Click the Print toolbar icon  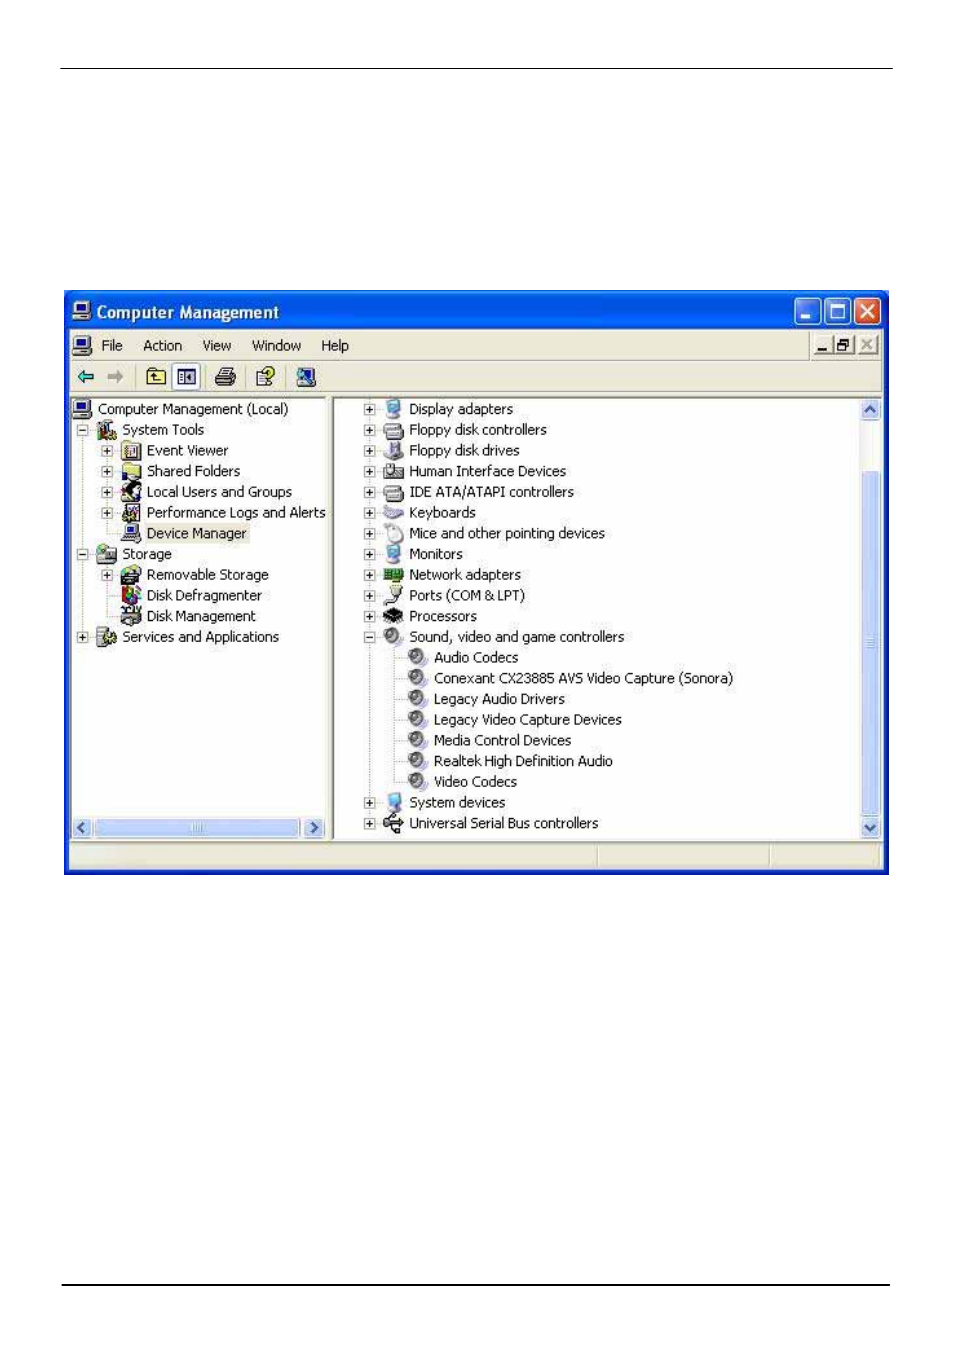coord(225,377)
